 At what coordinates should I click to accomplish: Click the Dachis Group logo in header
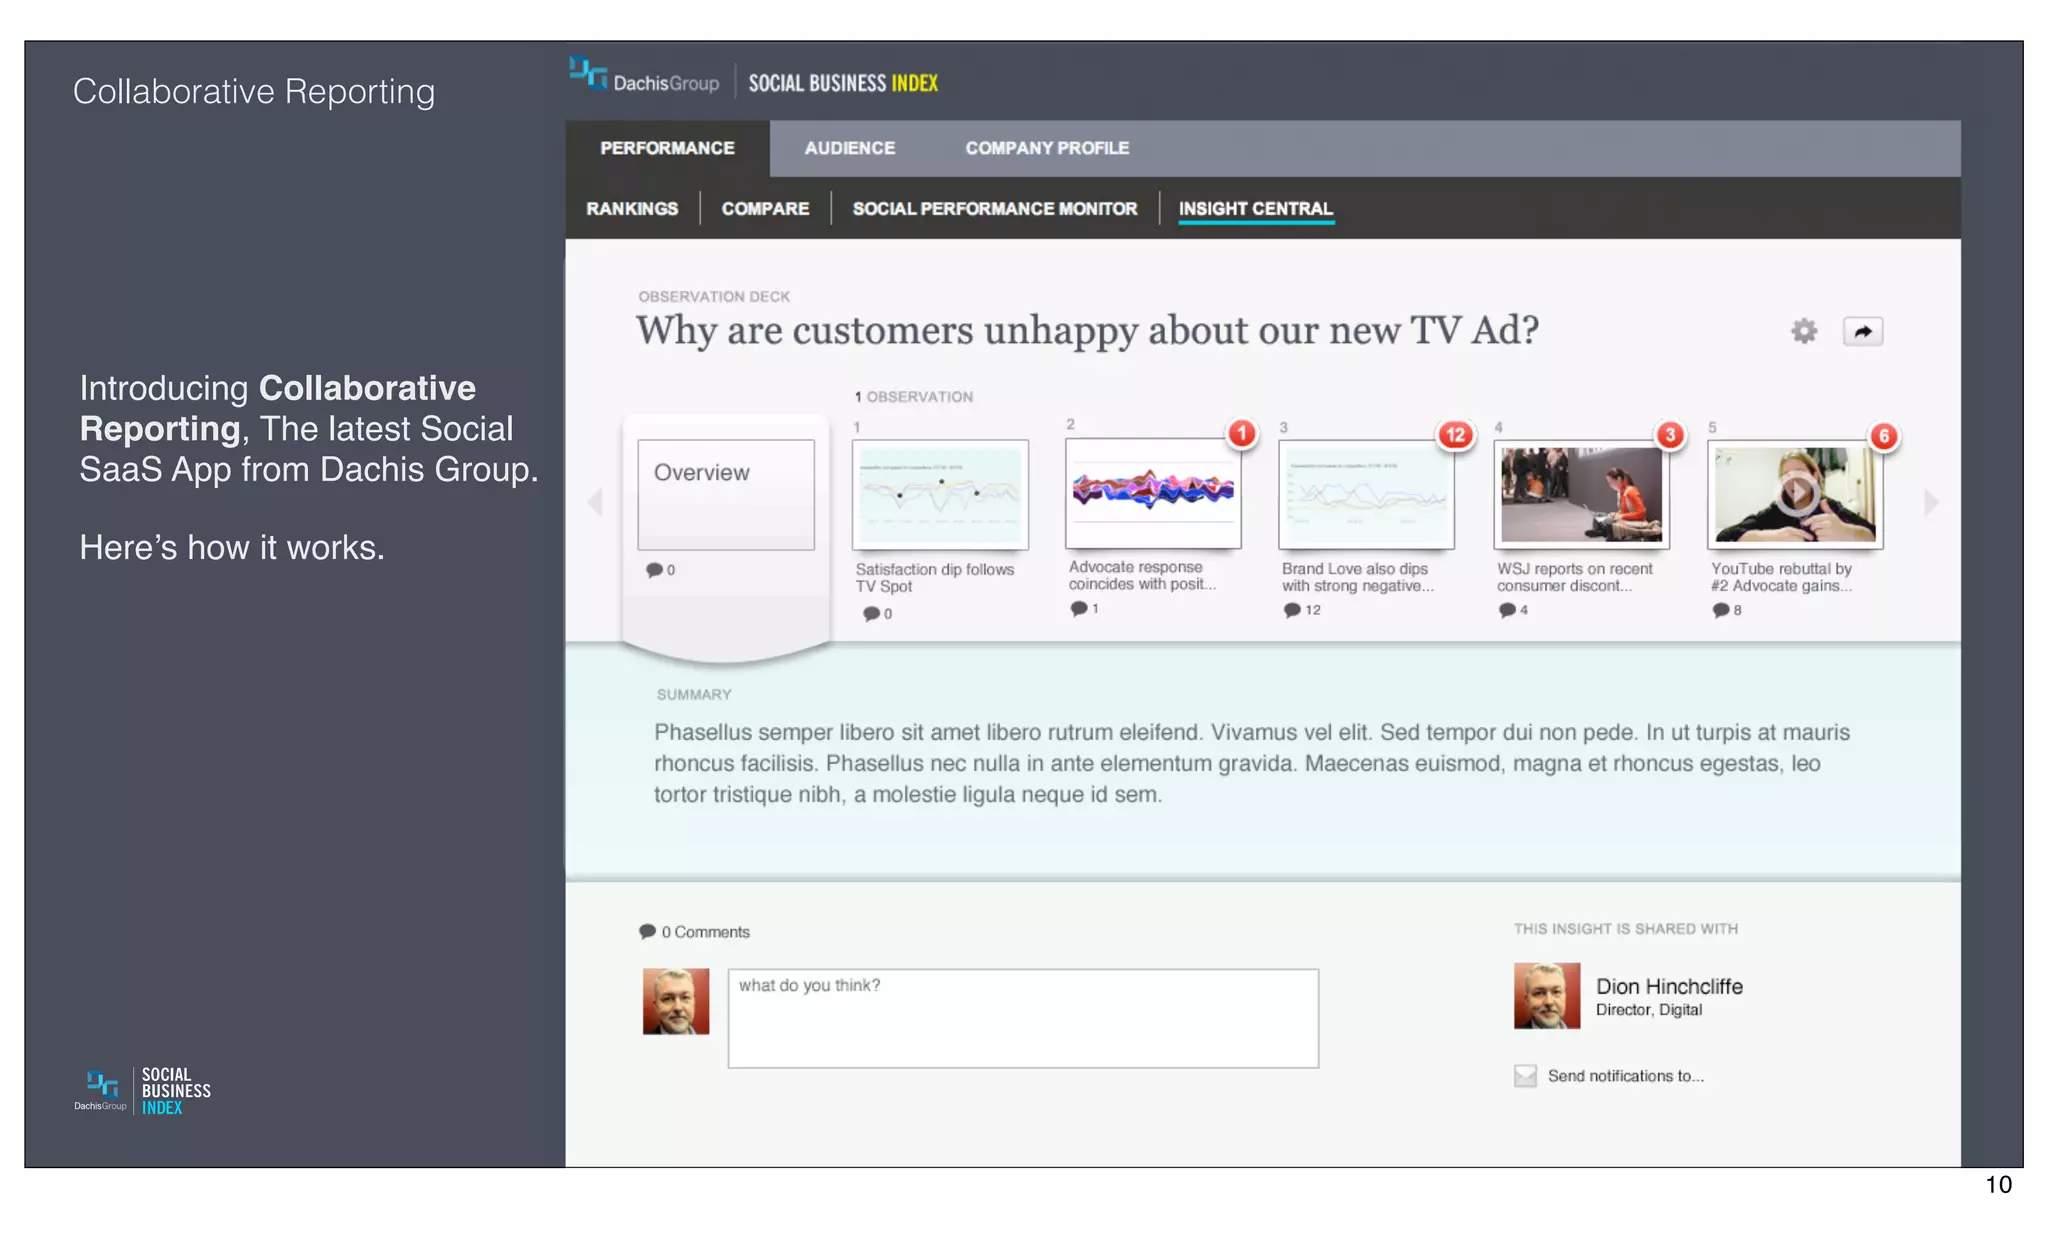tap(644, 77)
